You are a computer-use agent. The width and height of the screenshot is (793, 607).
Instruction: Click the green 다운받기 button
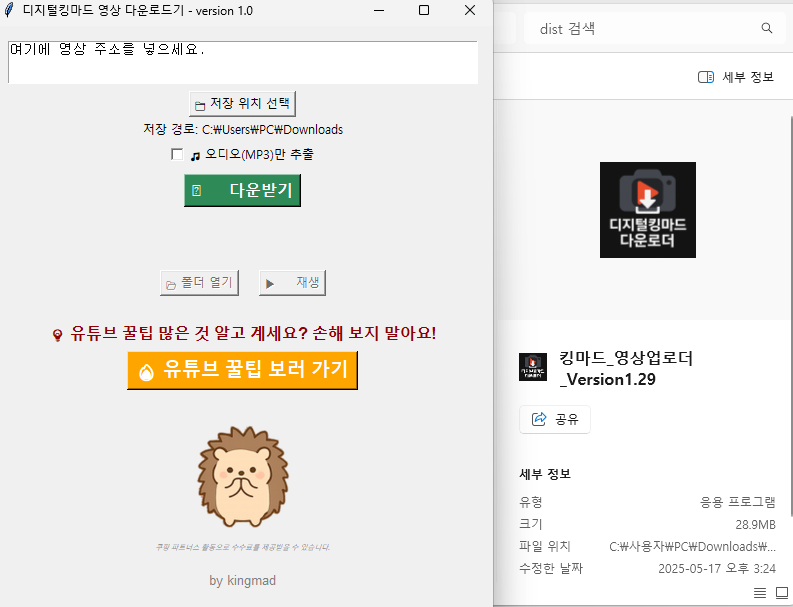click(x=242, y=190)
